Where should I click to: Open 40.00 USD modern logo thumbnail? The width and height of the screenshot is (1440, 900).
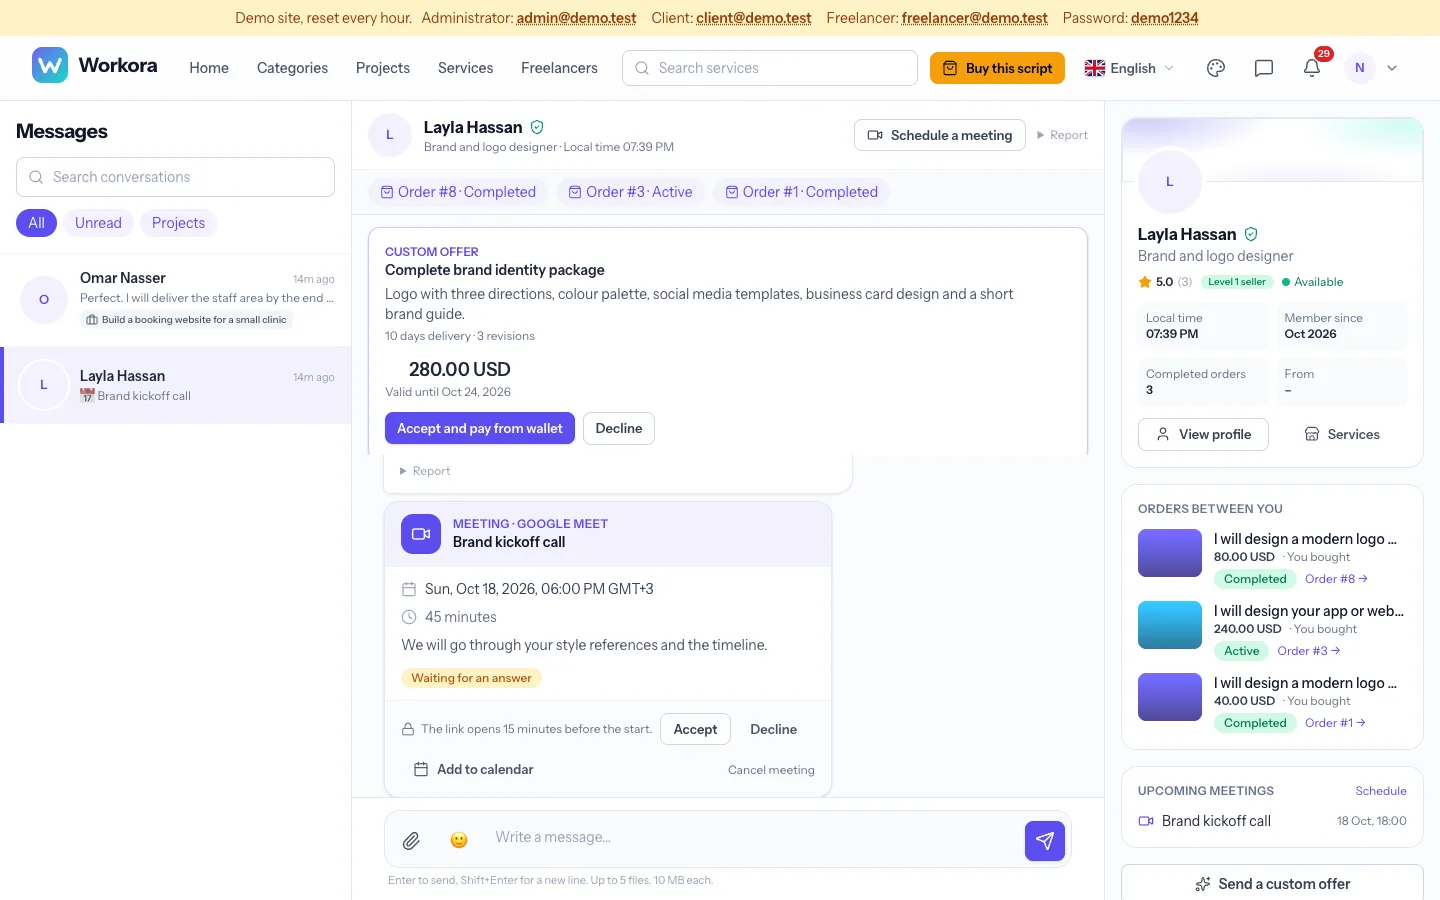[1170, 697]
